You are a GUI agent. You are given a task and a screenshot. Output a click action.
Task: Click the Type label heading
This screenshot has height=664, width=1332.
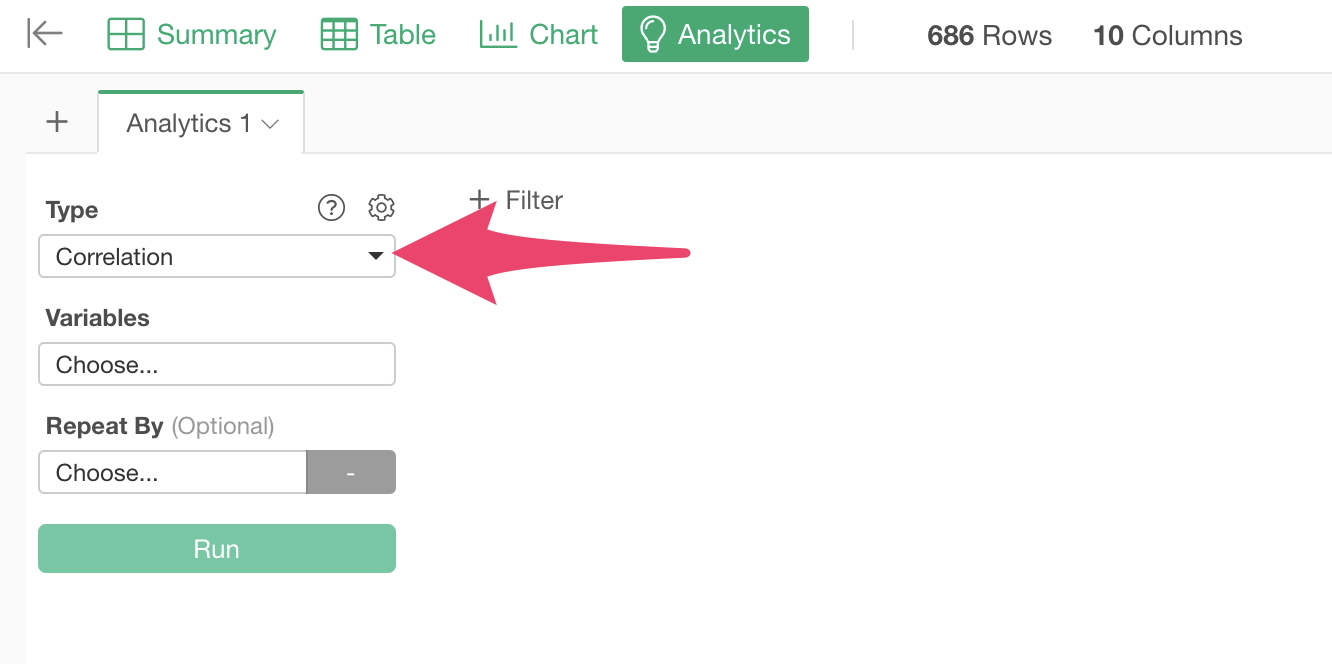tap(72, 210)
